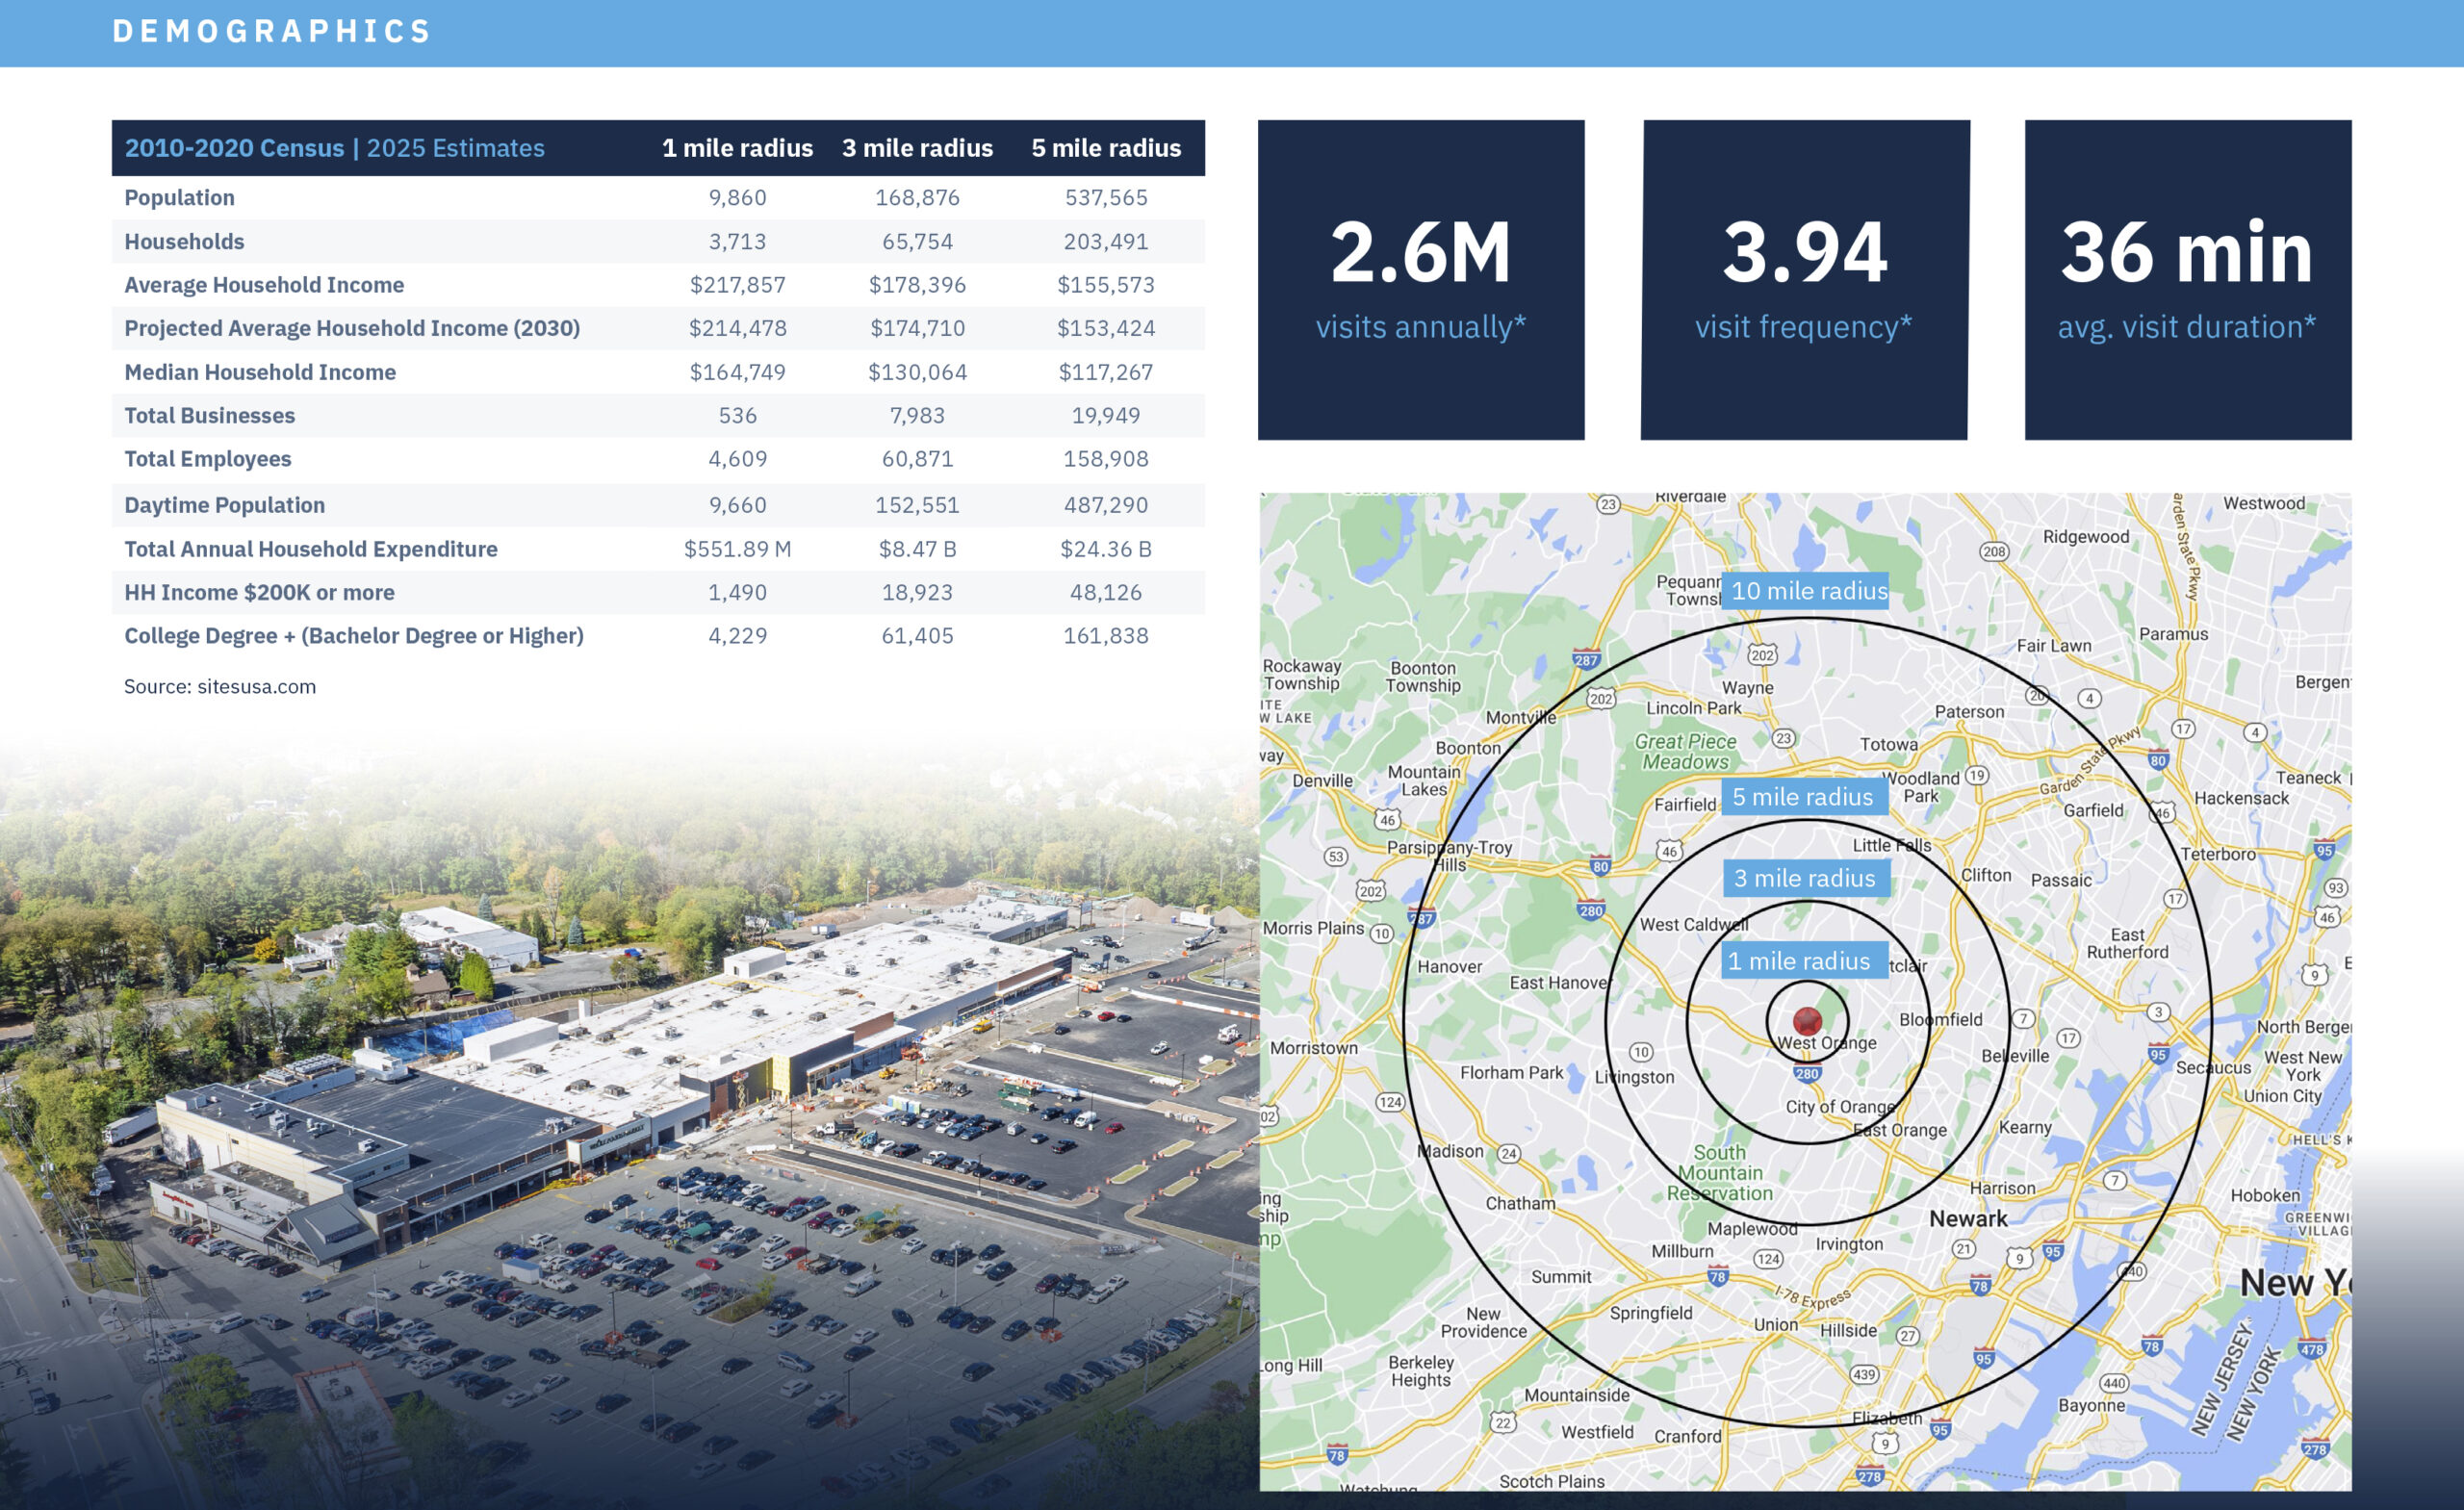Click the 1 mile radius column header
The width and height of the screenshot is (2464, 1510).
click(737, 148)
